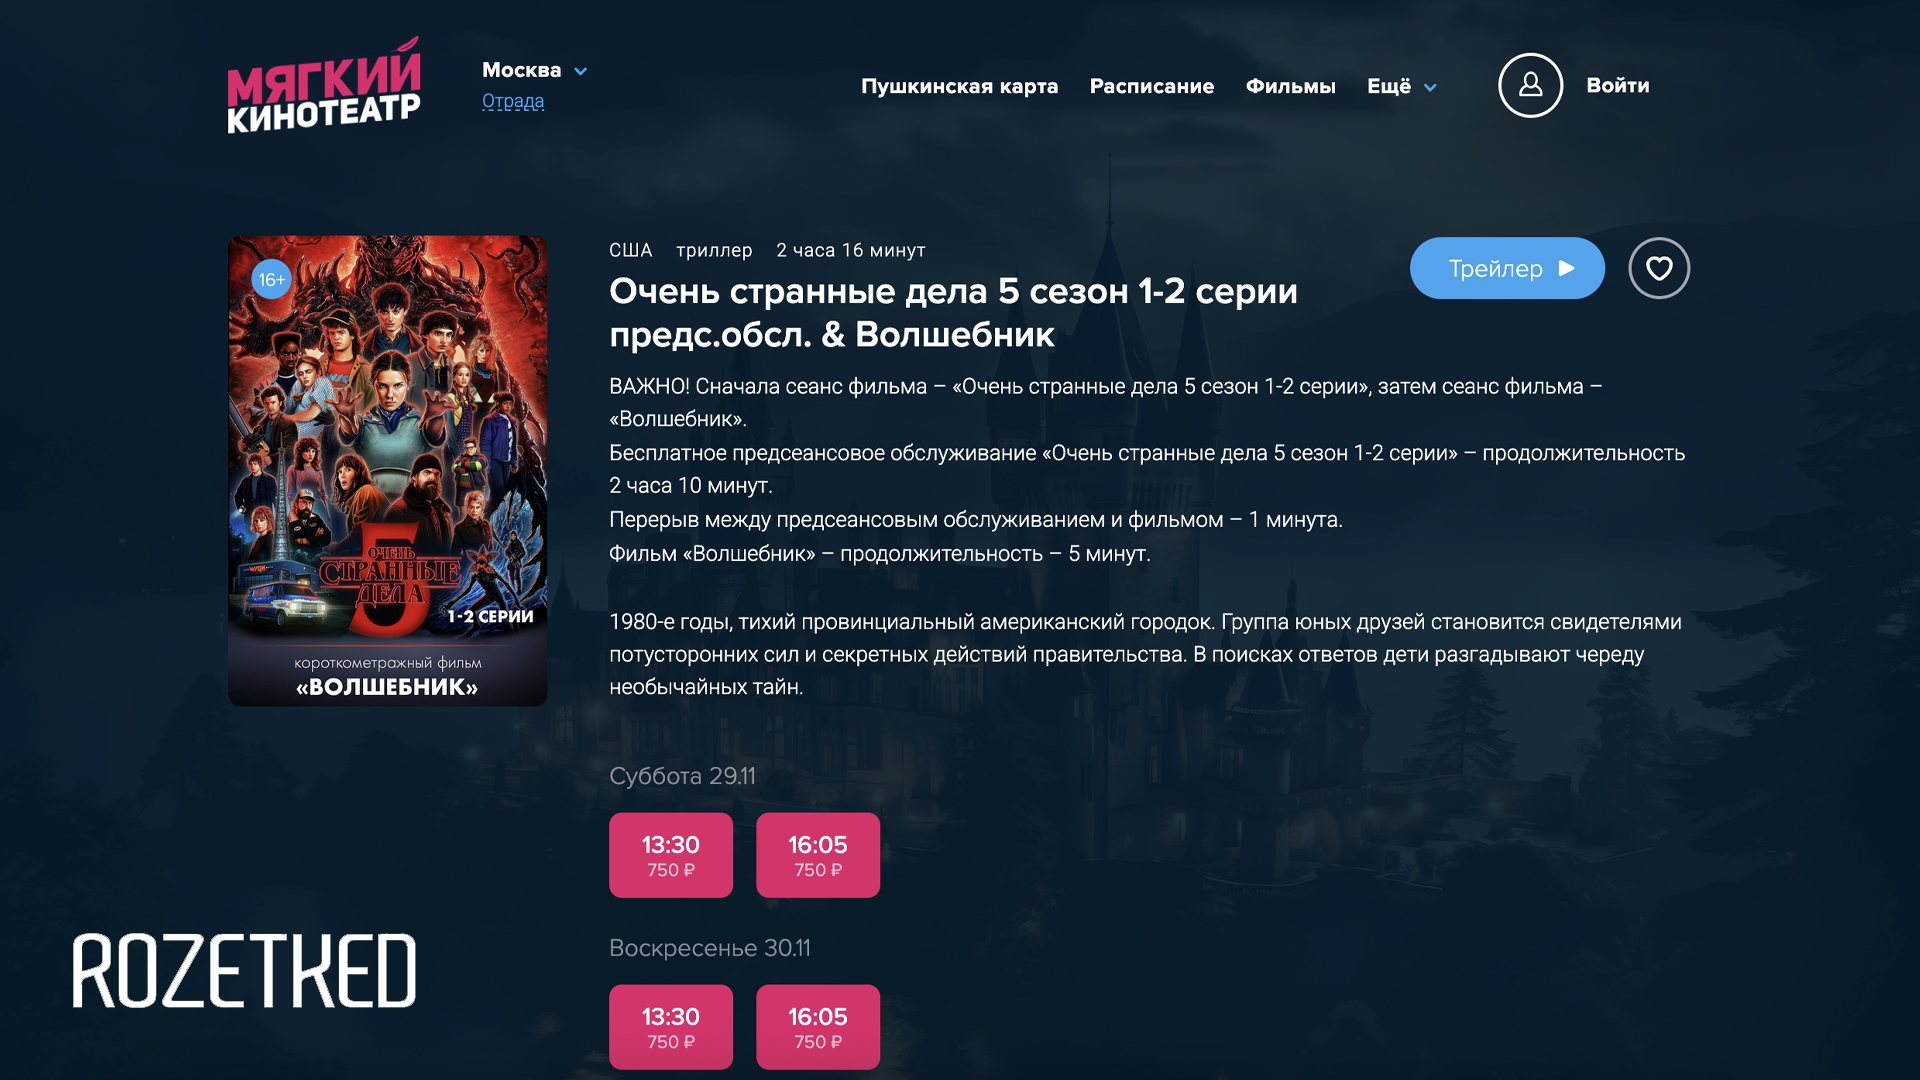Select the Отрада cinema link

(x=513, y=101)
